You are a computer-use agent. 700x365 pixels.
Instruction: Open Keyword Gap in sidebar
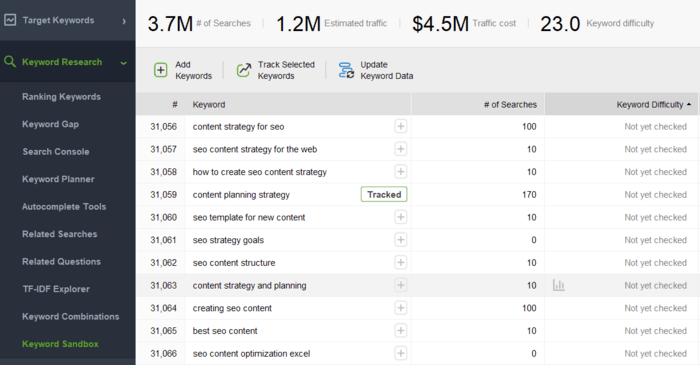(x=50, y=124)
